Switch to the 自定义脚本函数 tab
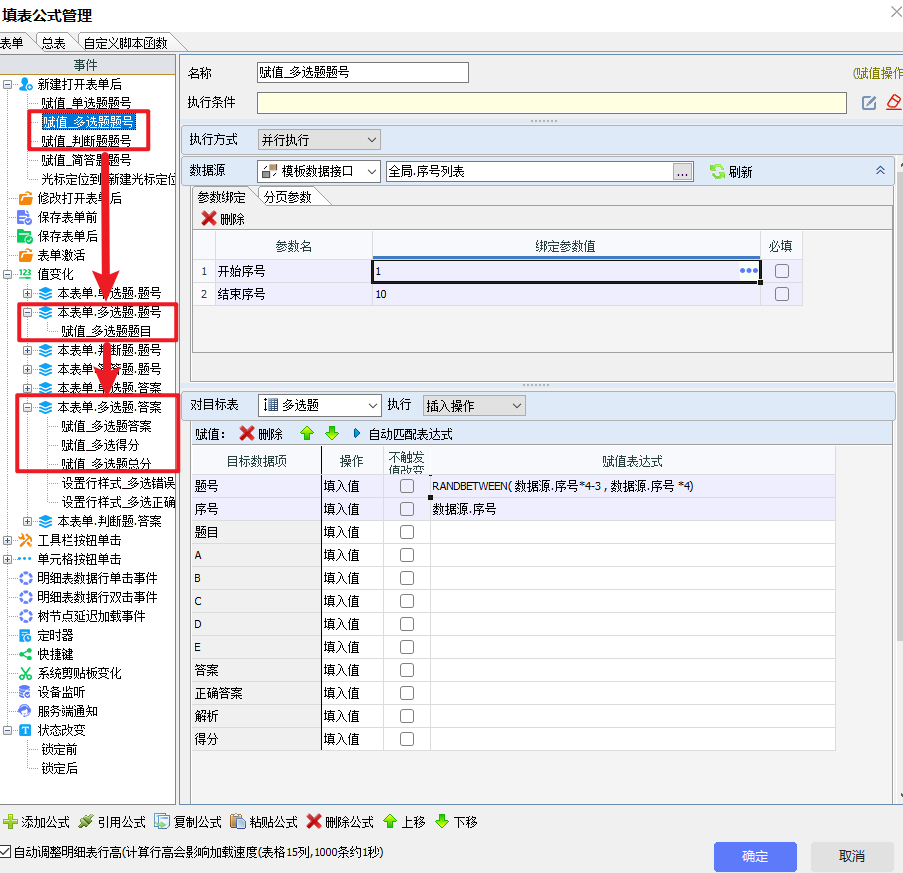Image resolution: width=903 pixels, height=873 pixels. [x=126, y=43]
